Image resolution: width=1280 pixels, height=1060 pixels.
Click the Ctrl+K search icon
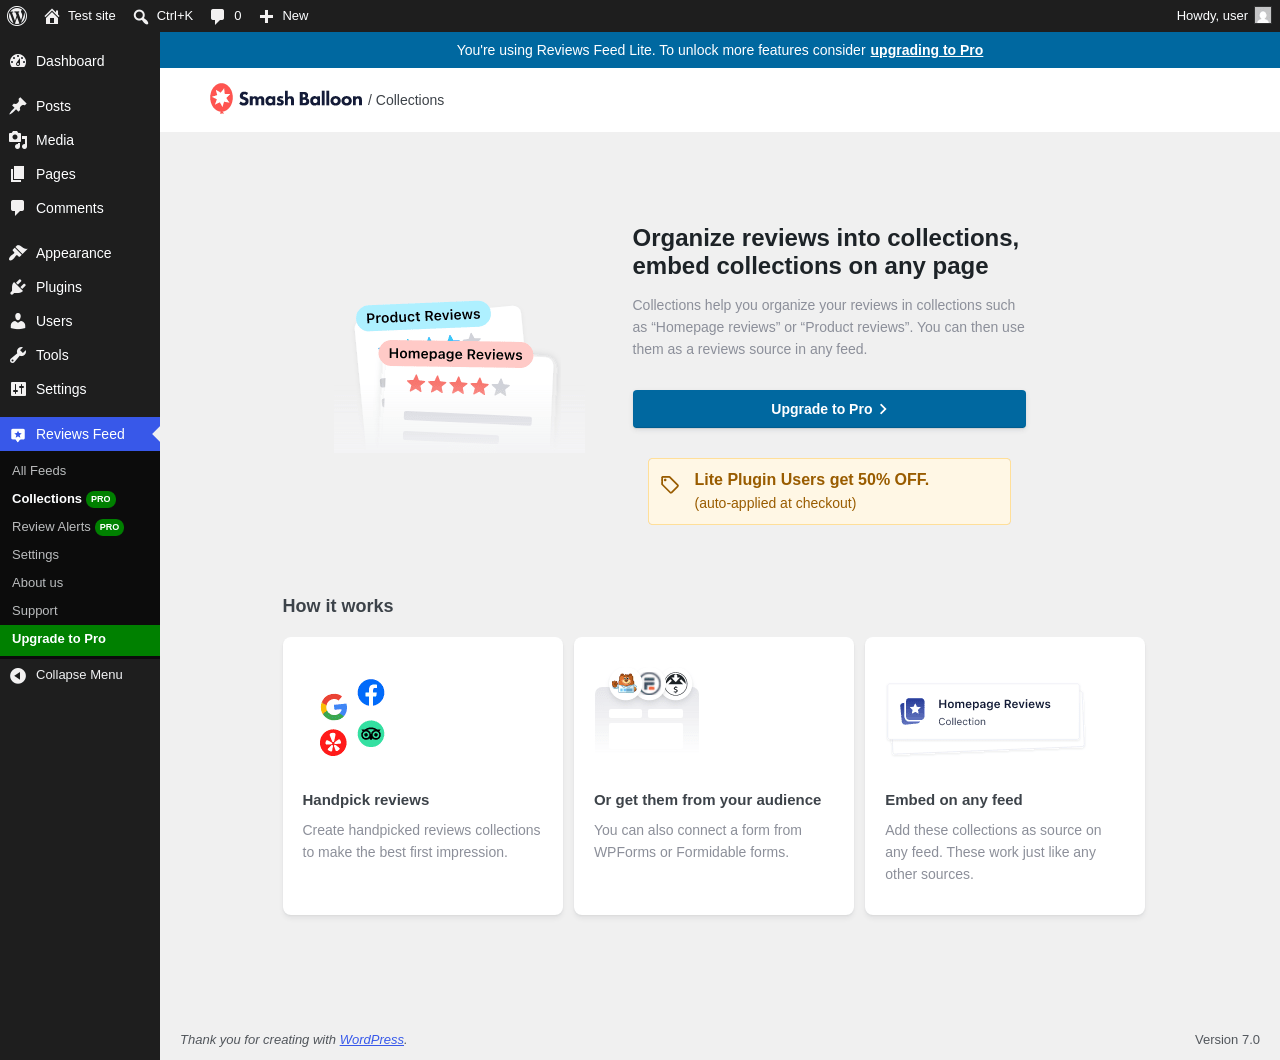[x=141, y=16]
